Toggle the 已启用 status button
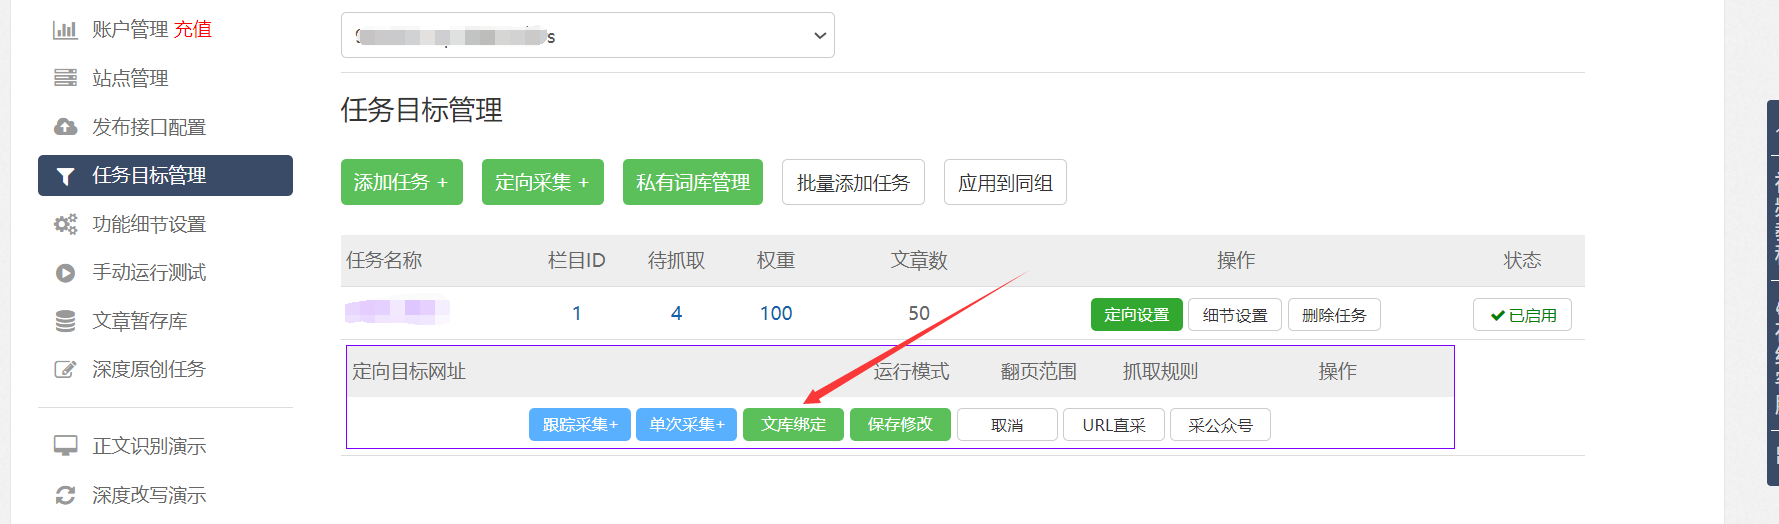The width and height of the screenshot is (1779, 524). click(1522, 315)
